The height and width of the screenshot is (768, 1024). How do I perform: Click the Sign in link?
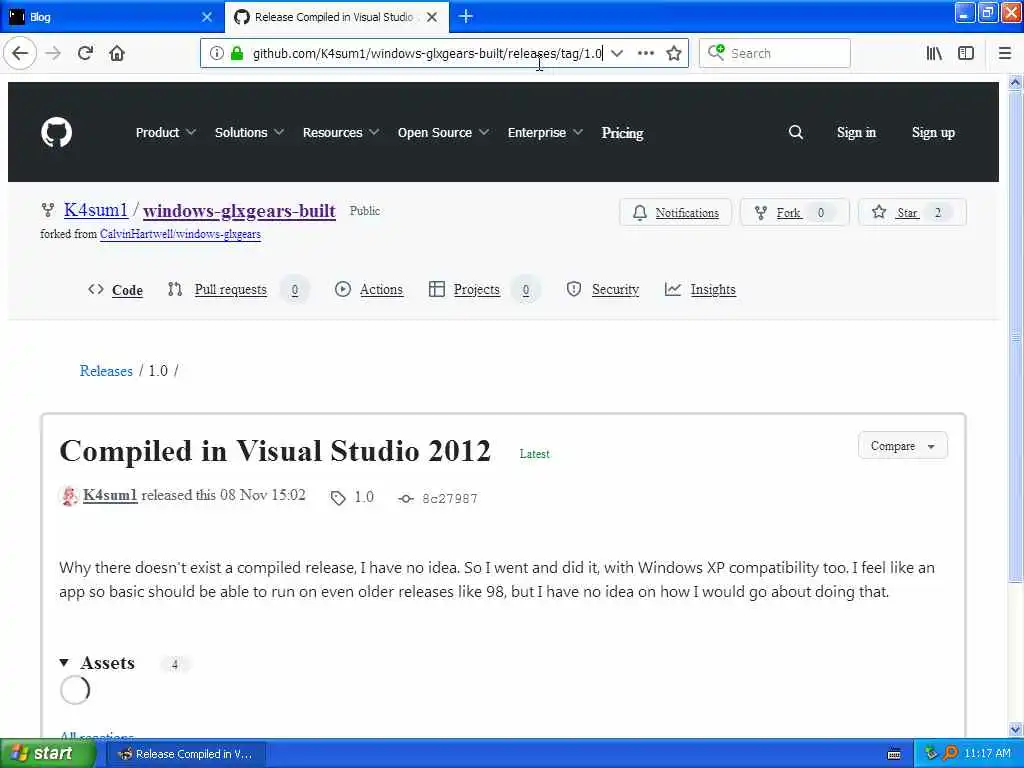click(856, 133)
